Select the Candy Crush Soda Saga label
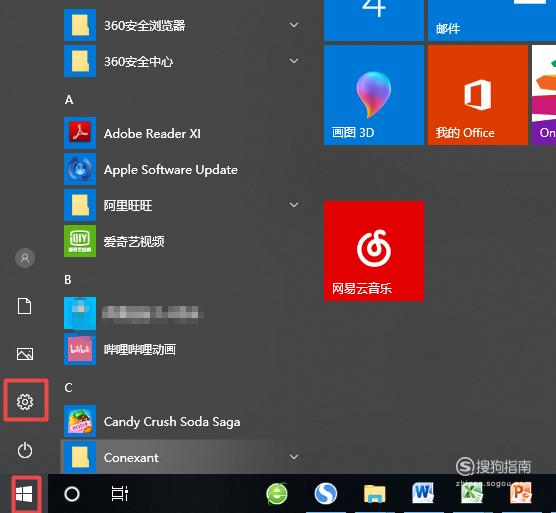Viewport: 556px width, 513px height. tap(172, 422)
